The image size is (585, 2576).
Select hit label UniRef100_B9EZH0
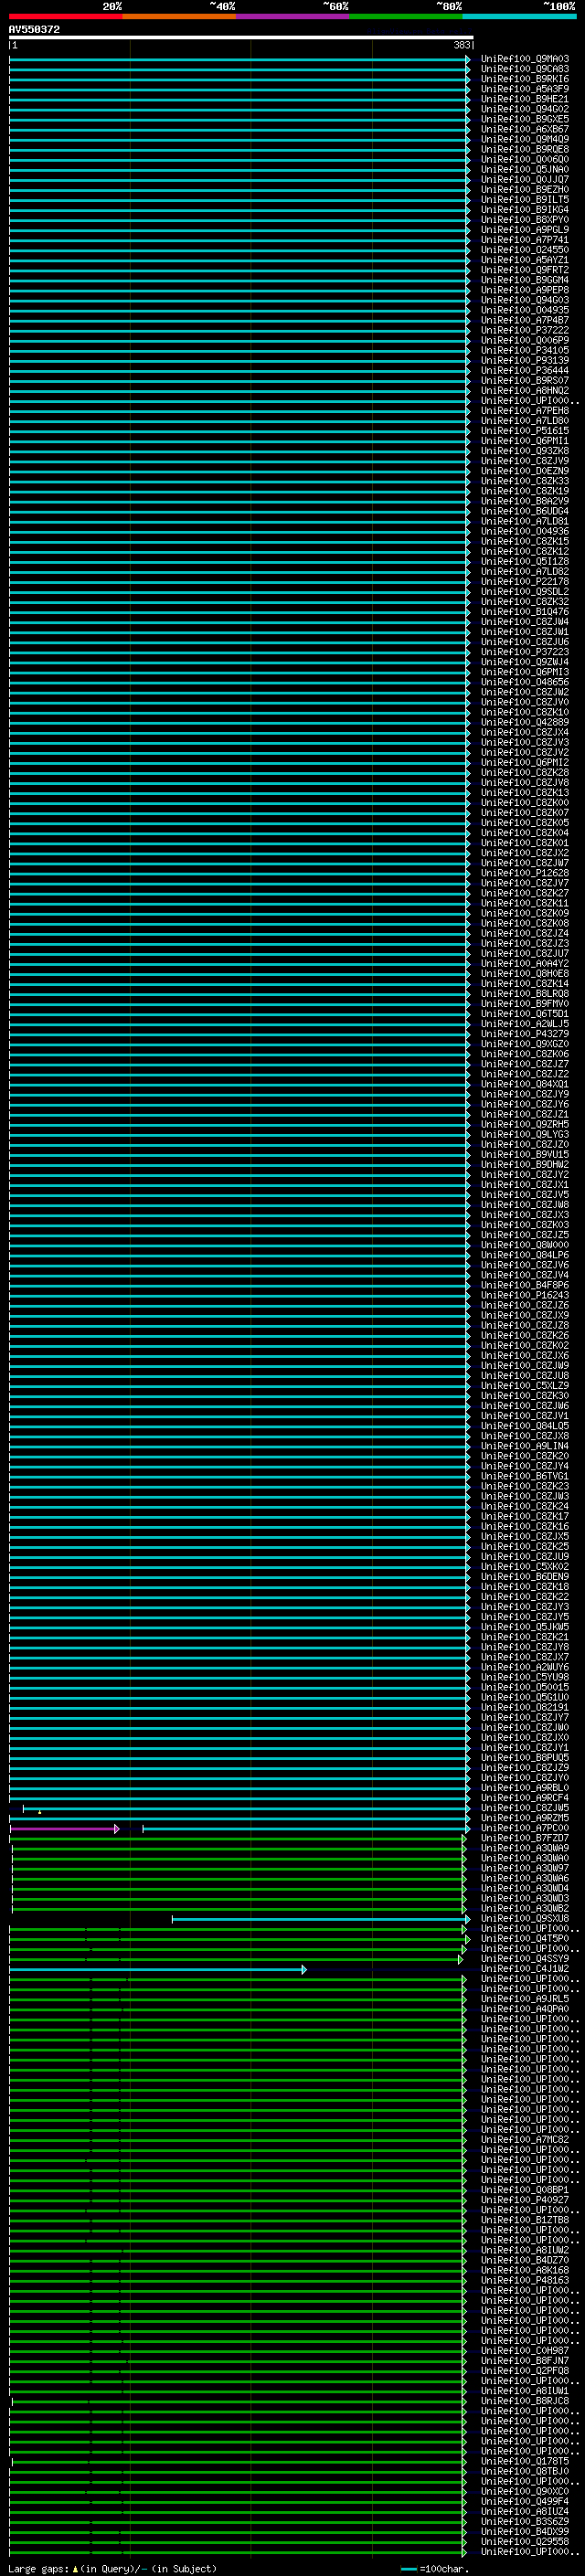click(x=525, y=190)
